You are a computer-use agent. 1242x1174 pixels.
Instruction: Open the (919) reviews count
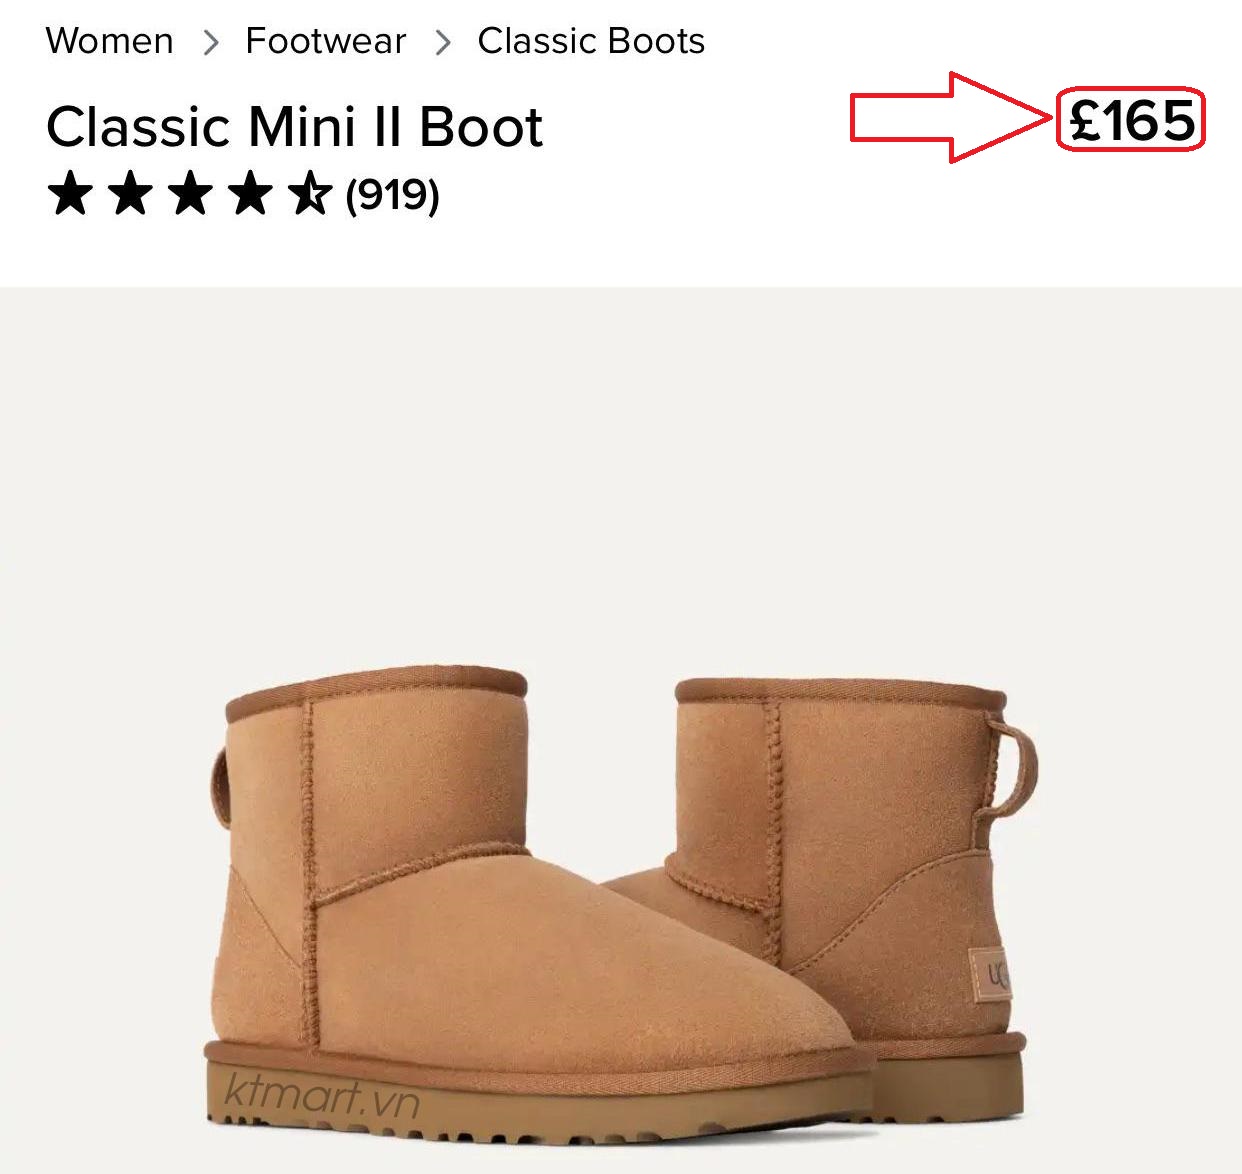pos(392,194)
